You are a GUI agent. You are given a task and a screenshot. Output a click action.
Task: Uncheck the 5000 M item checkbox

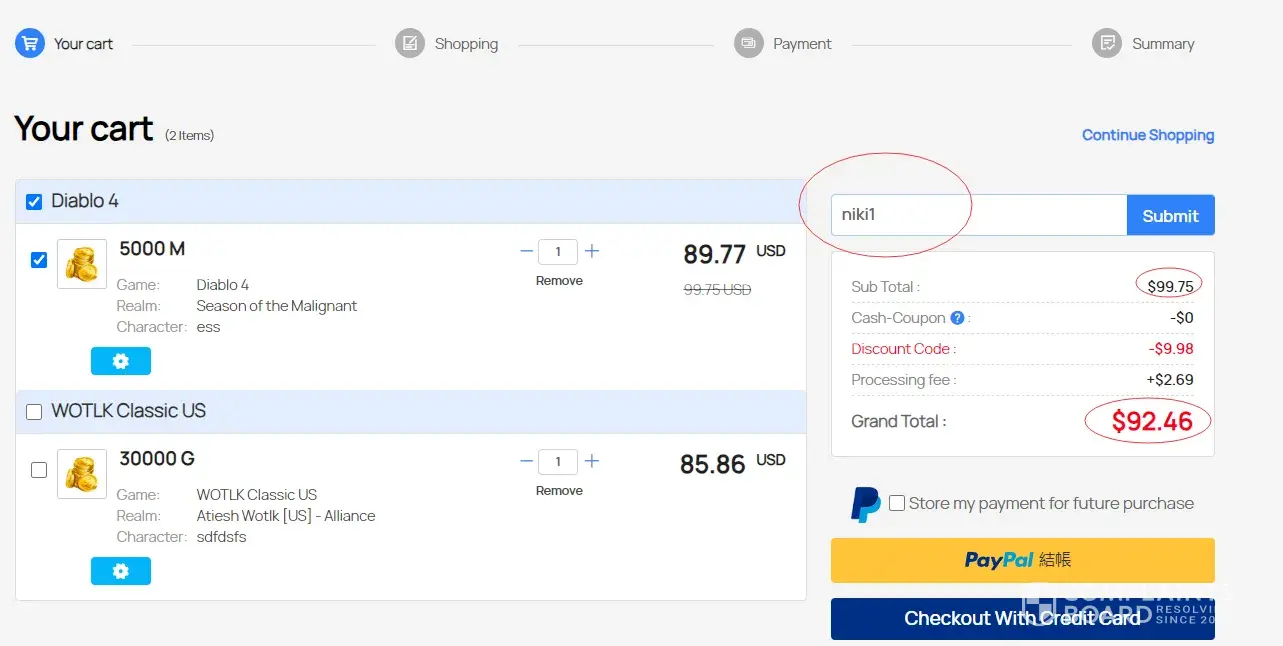tap(39, 260)
